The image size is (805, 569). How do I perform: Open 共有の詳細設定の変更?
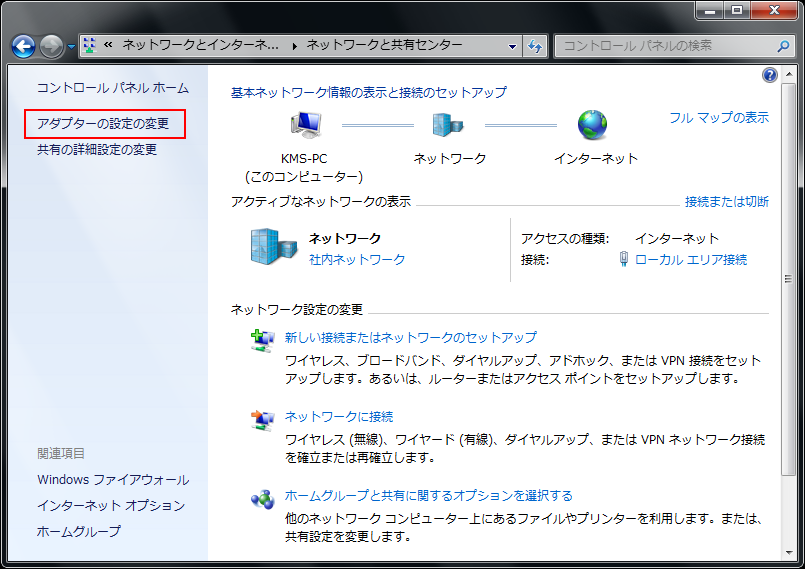click(97, 149)
